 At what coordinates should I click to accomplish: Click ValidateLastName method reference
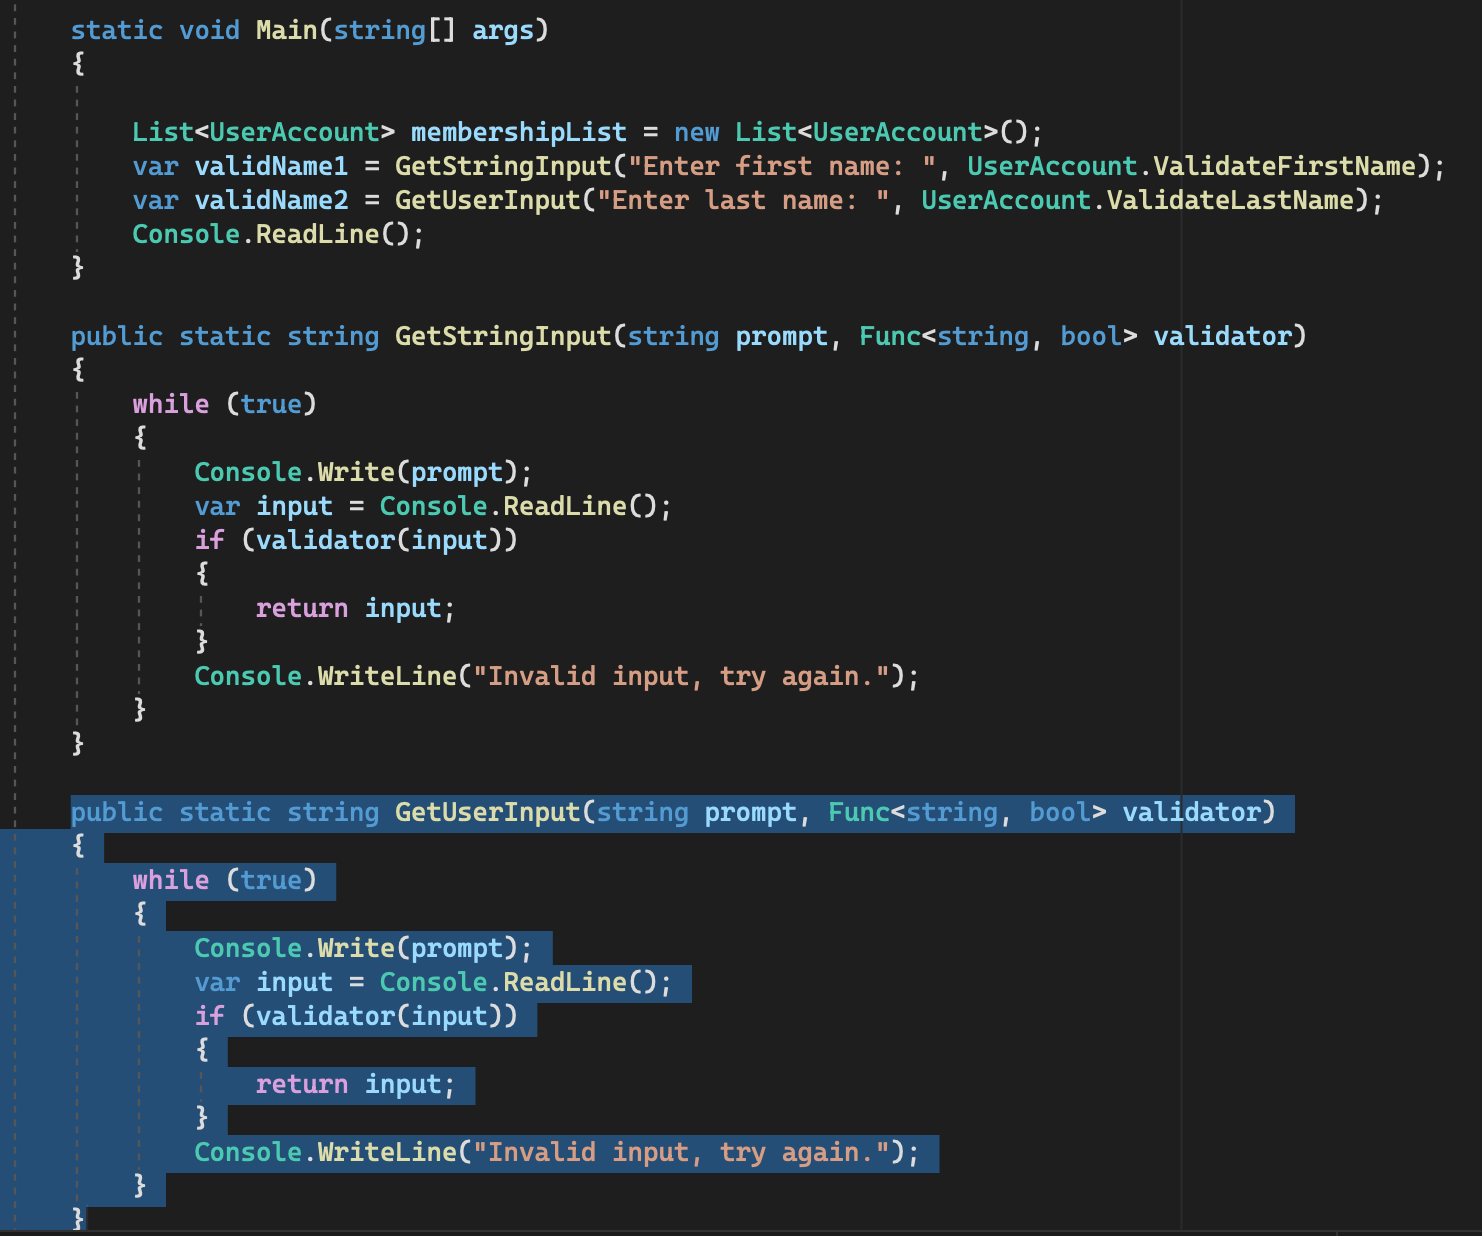tap(1231, 200)
